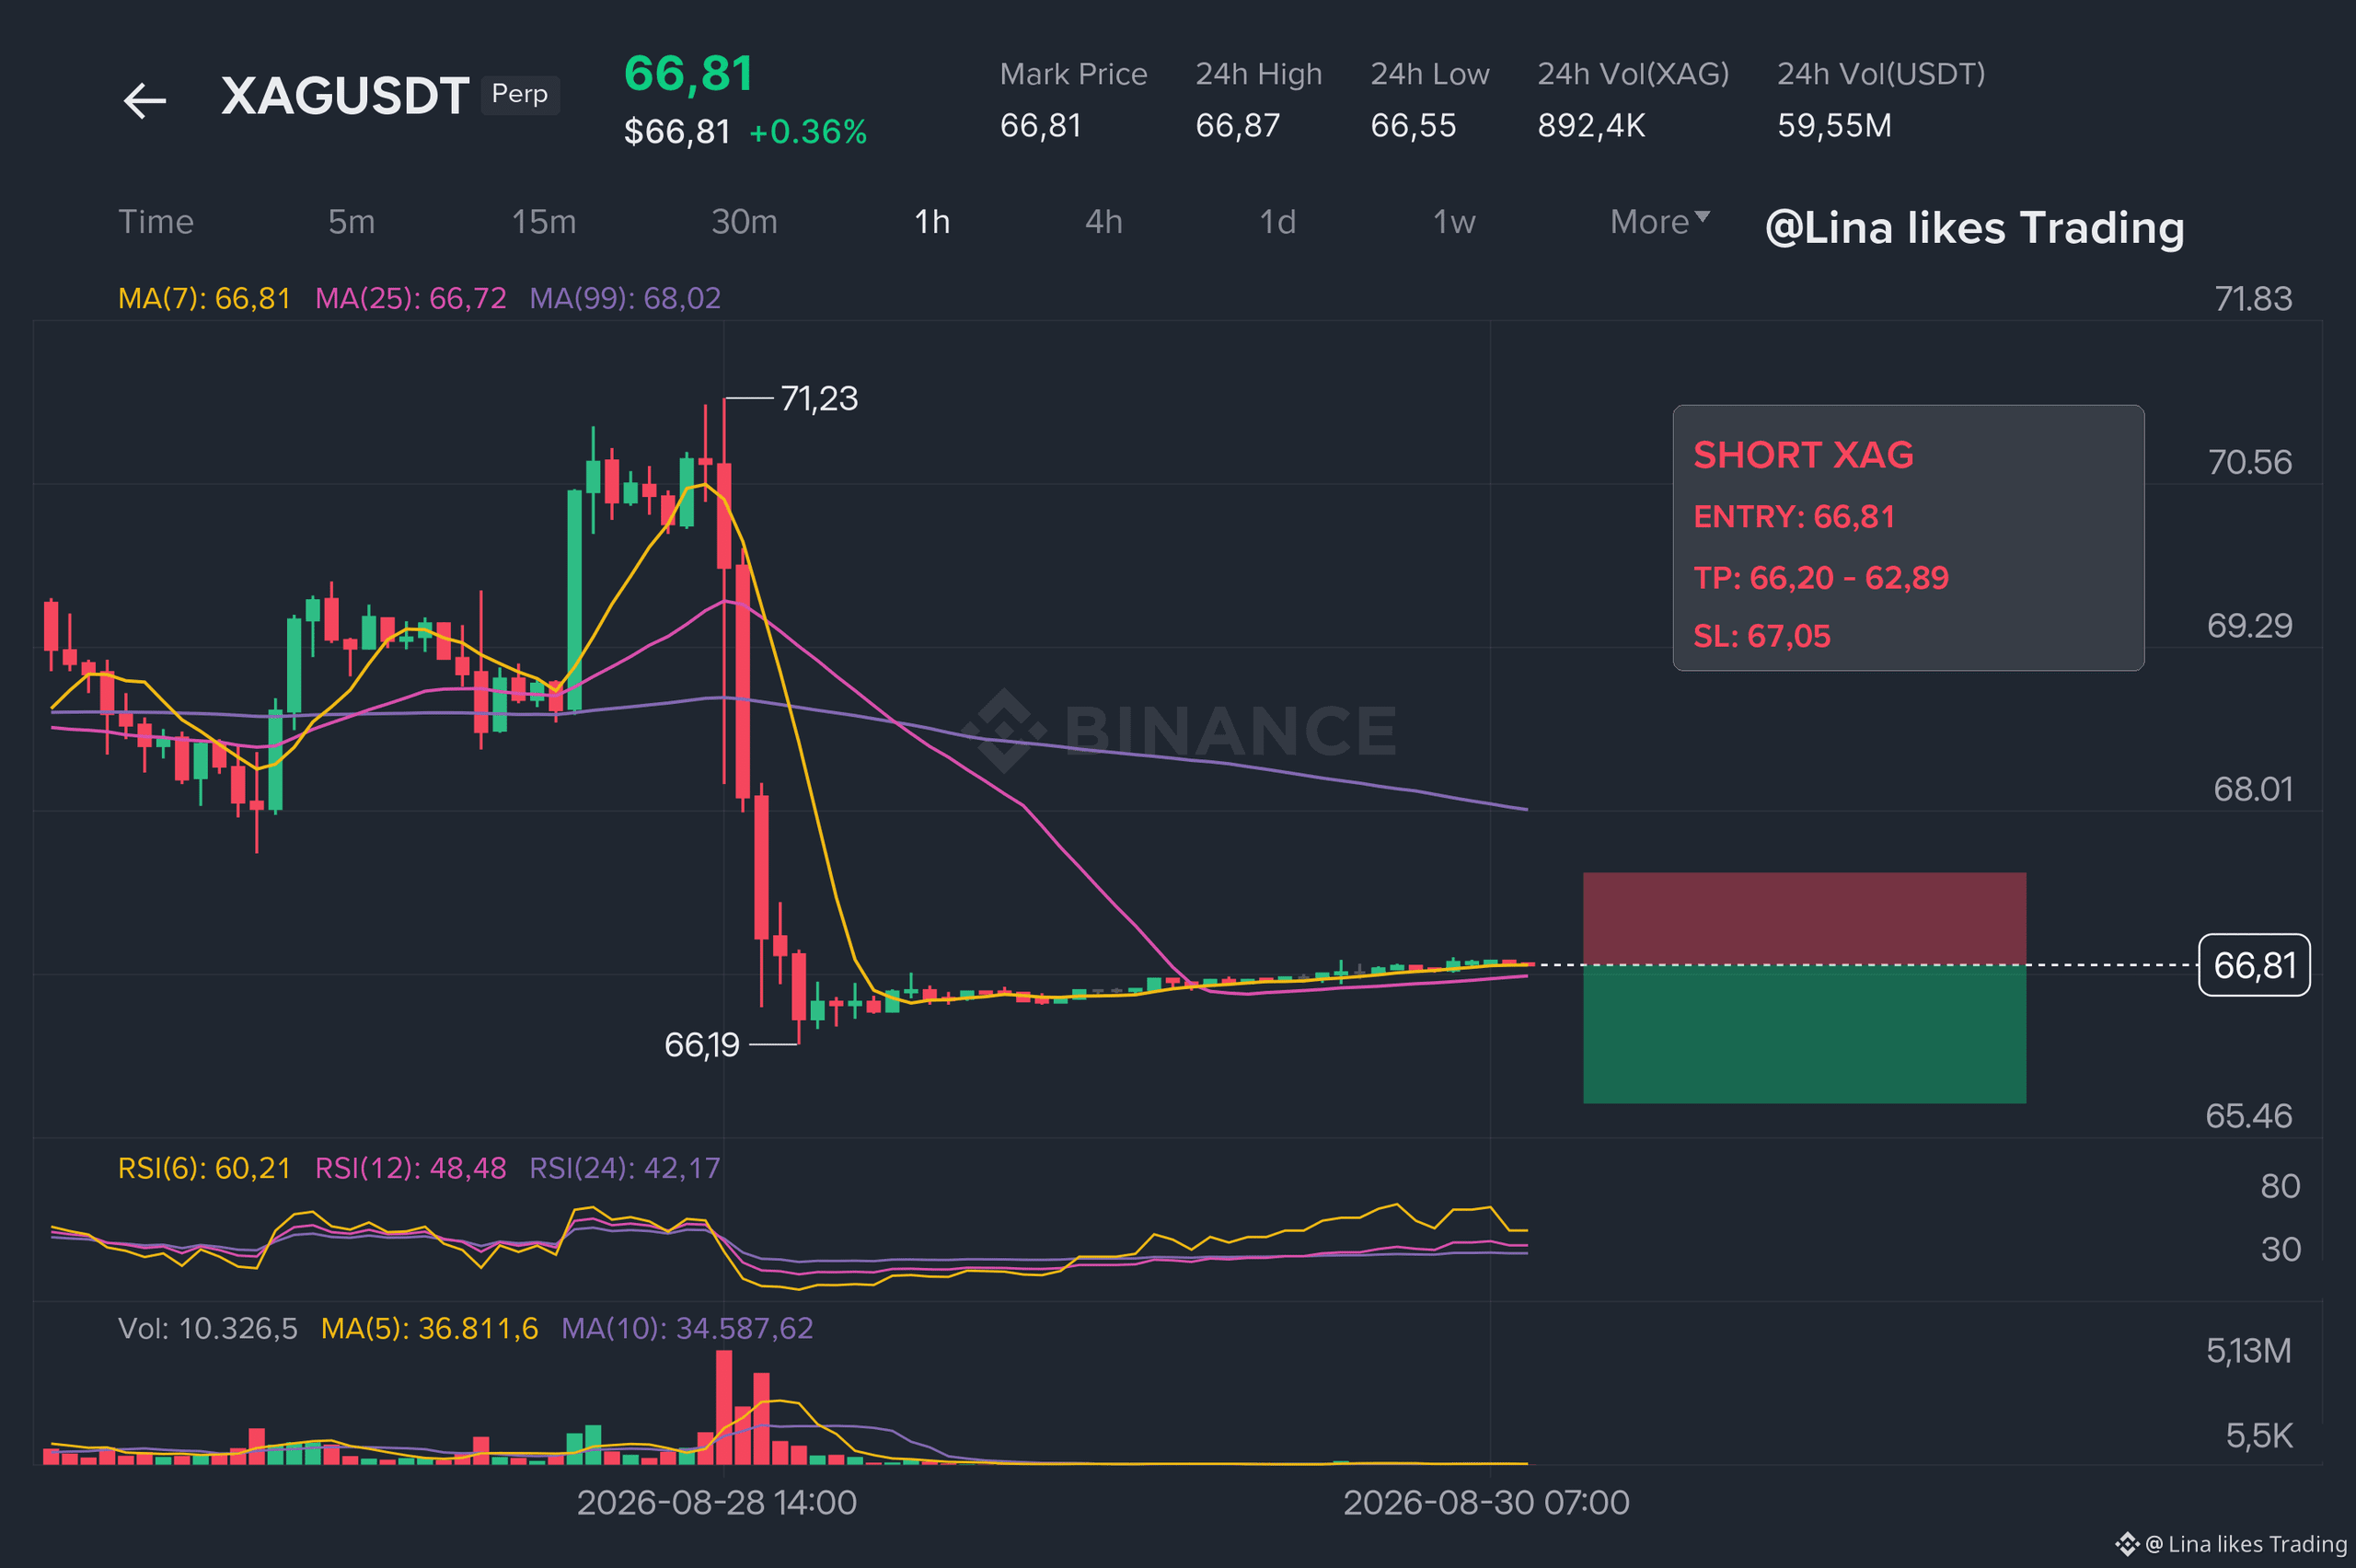
Task: Click the volume MA(10): 34.587,62 label
Action: [x=687, y=1328]
